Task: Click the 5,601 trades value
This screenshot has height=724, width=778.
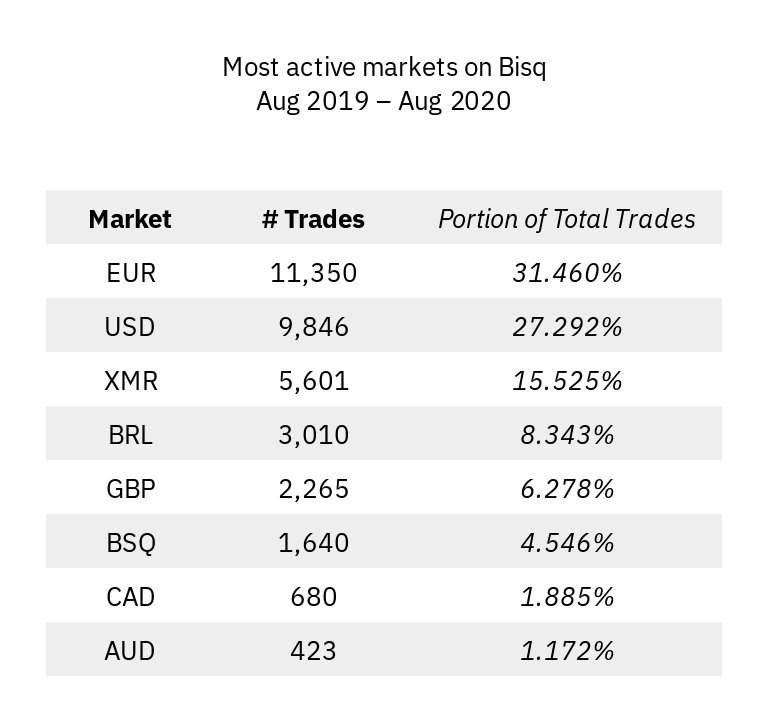Action: tap(313, 381)
